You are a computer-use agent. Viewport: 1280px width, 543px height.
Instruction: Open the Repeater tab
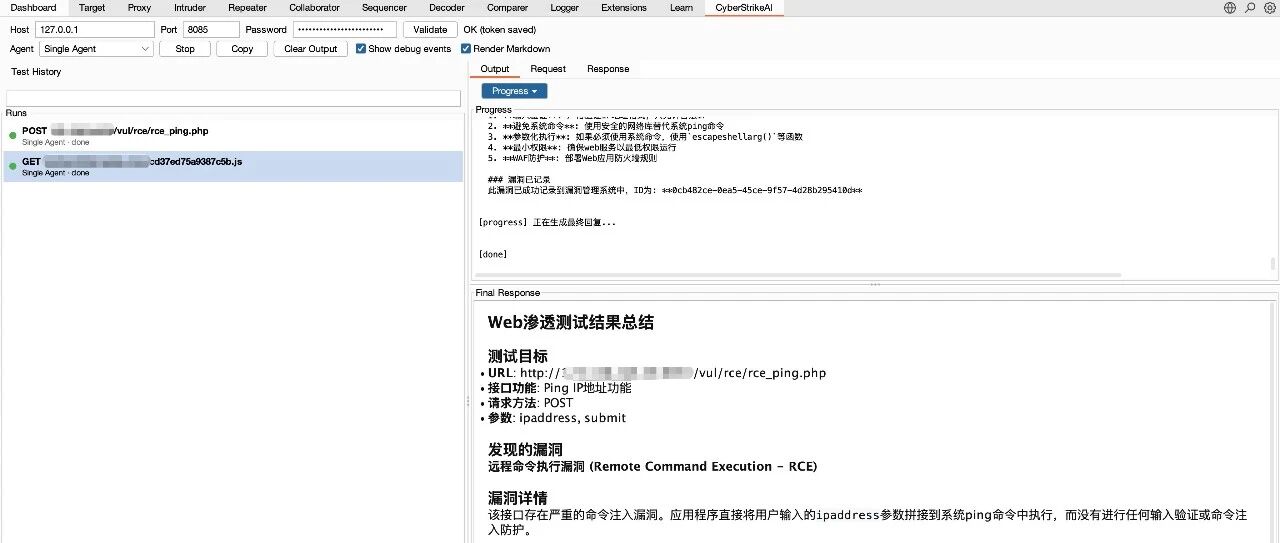tap(247, 7)
